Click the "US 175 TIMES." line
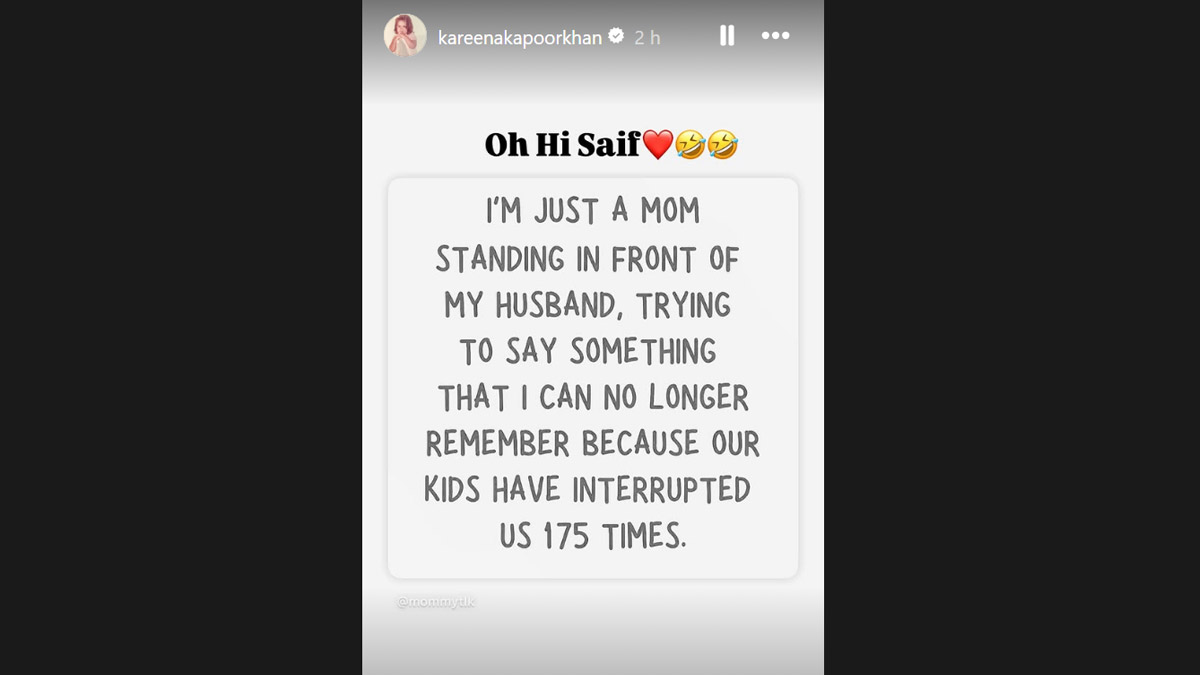1200x675 pixels. [593, 537]
